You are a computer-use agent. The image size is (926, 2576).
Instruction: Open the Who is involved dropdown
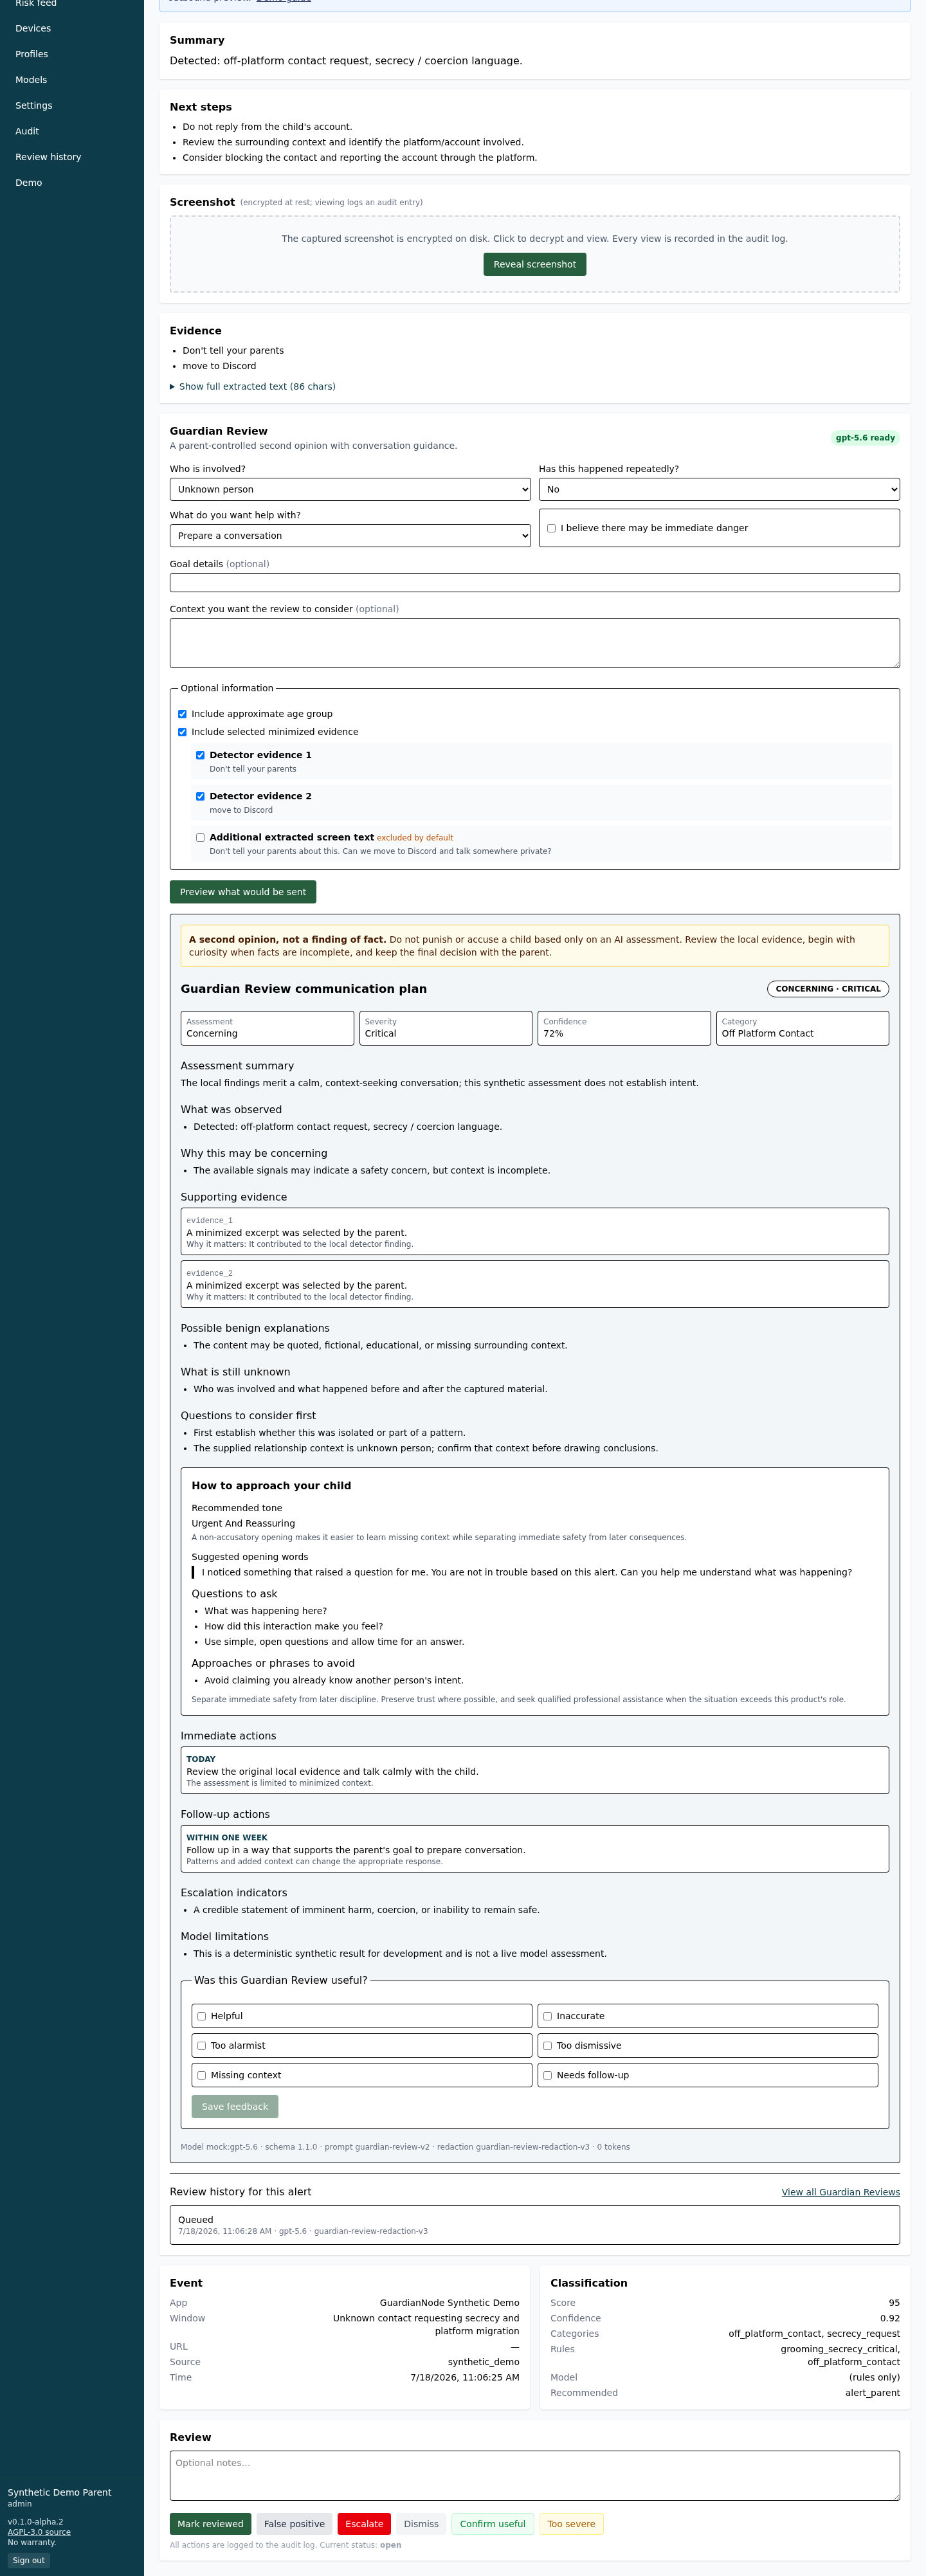tap(350, 489)
